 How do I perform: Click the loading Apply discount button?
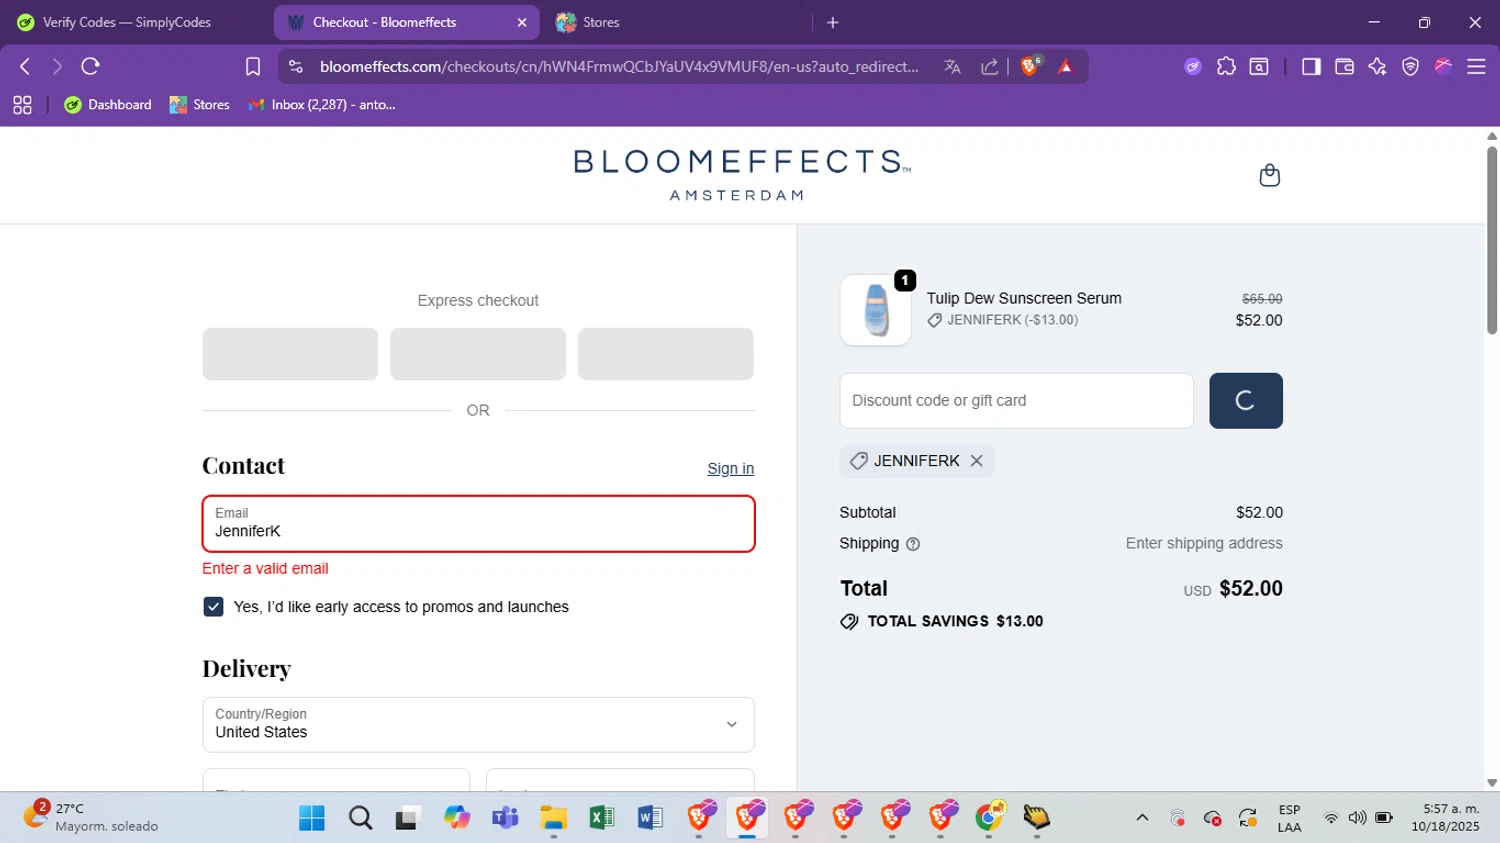click(x=1245, y=401)
